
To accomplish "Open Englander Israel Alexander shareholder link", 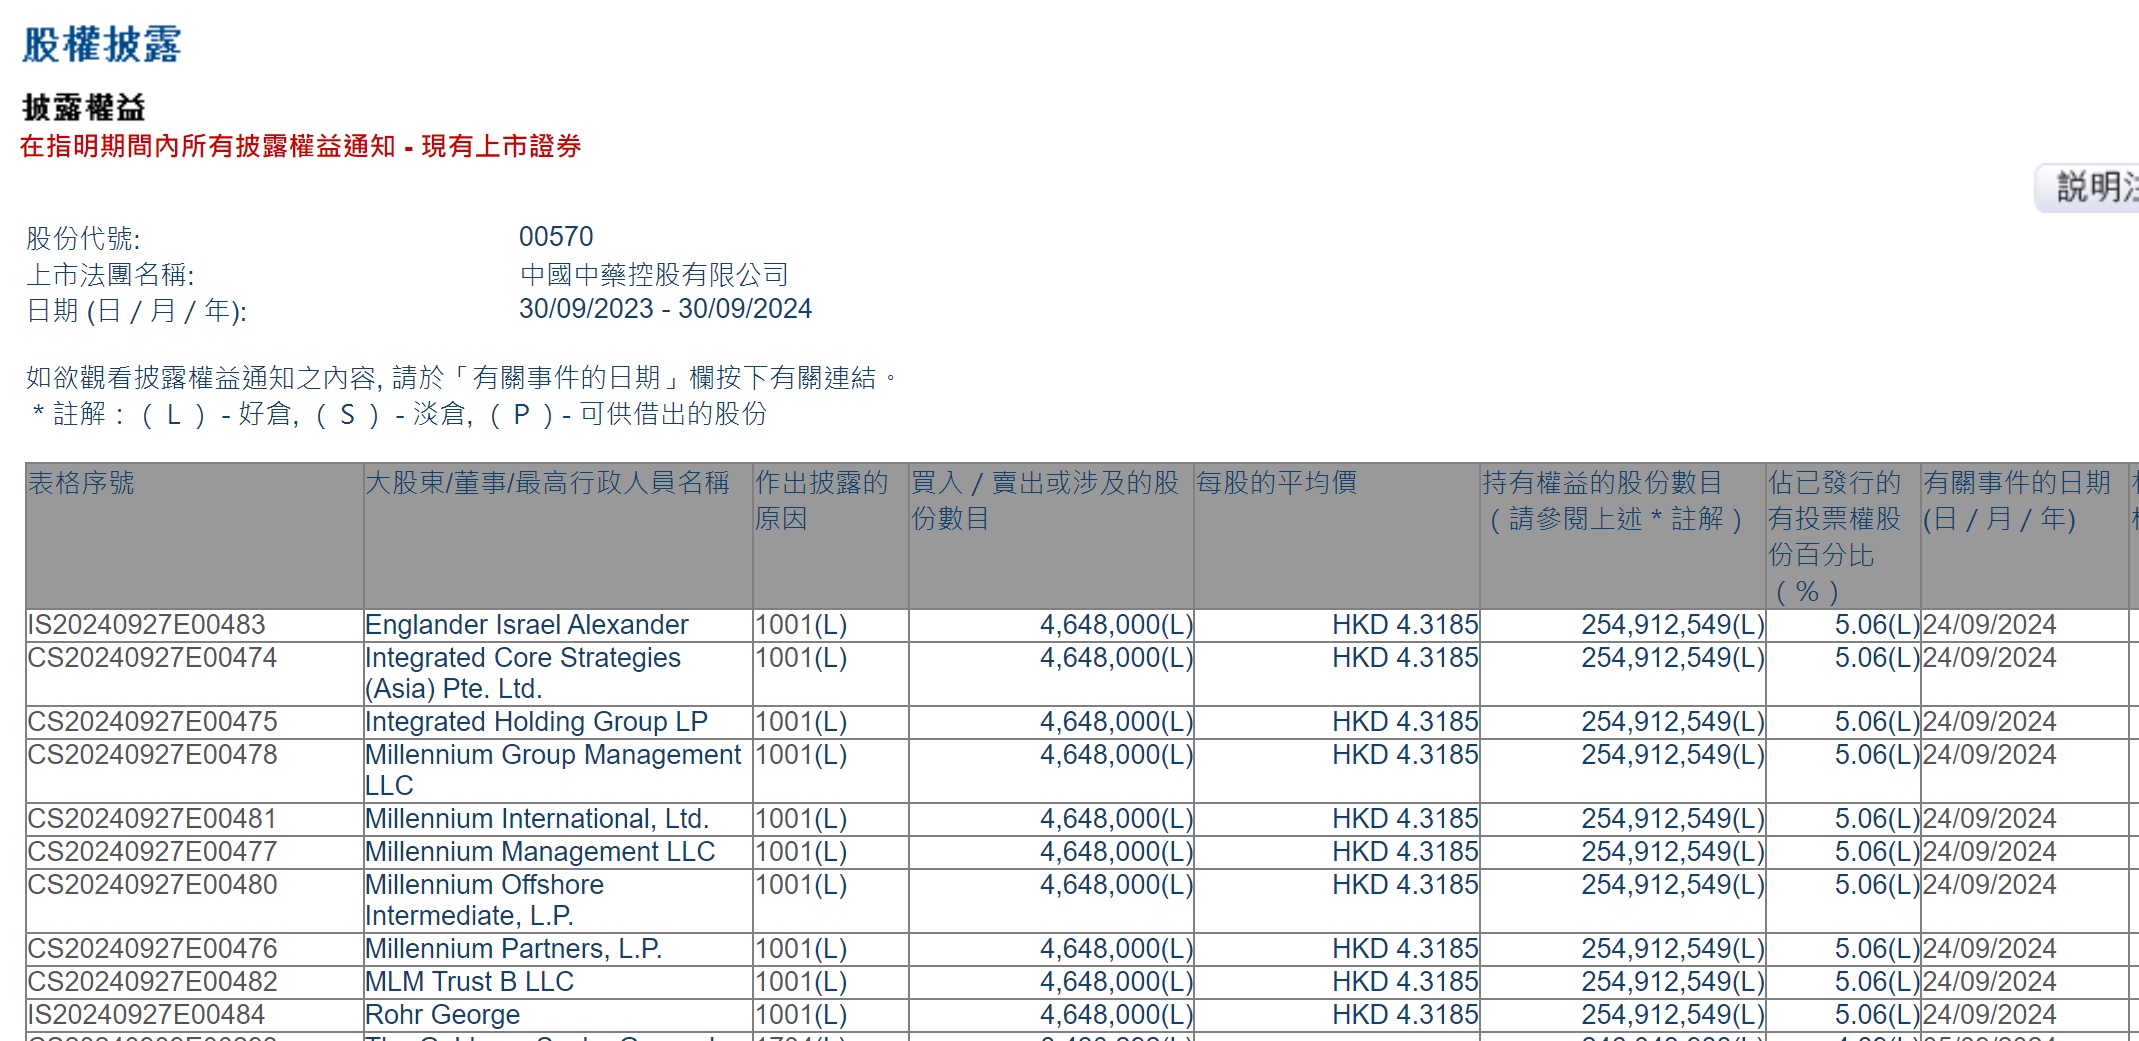I will tap(527, 625).
